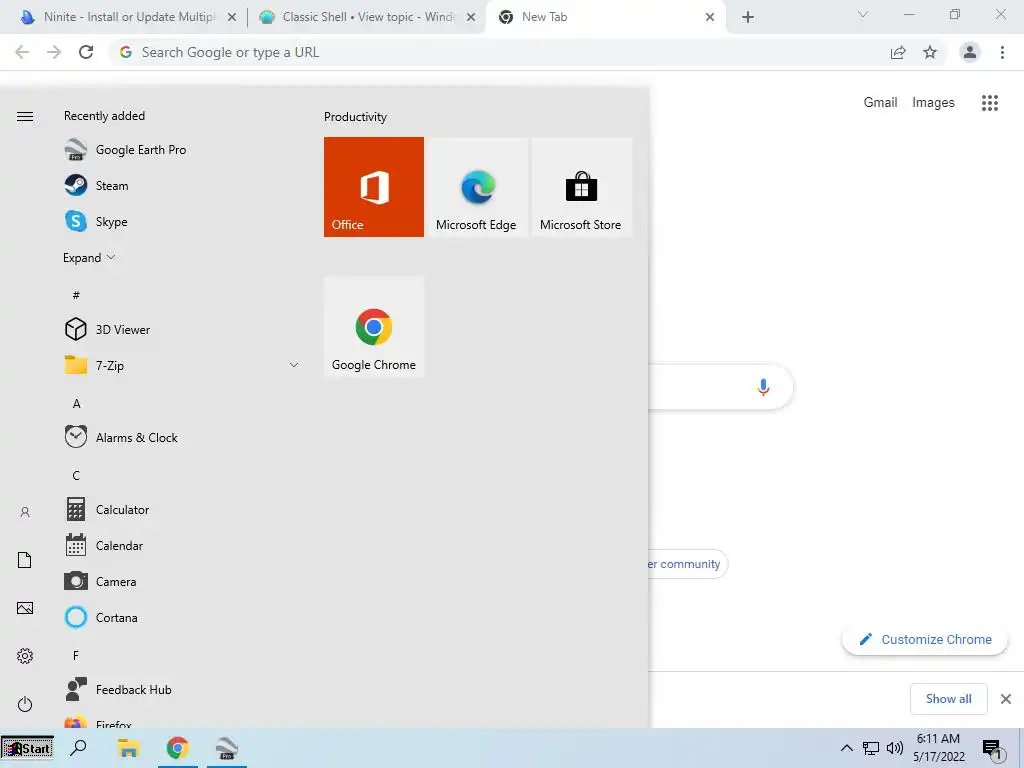Click the voice search microphone
The width and height of the screenshot is (1024, 768).
[763, 387]
